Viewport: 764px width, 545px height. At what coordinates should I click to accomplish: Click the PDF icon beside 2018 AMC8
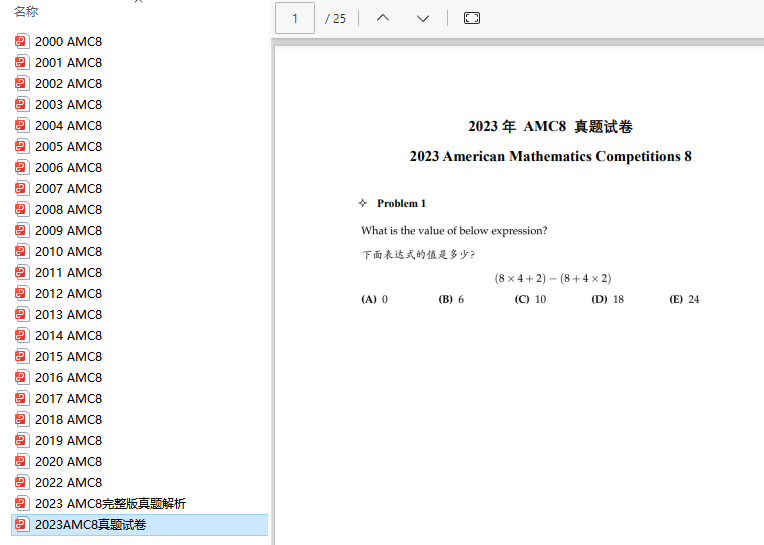[x=21, y=419]
